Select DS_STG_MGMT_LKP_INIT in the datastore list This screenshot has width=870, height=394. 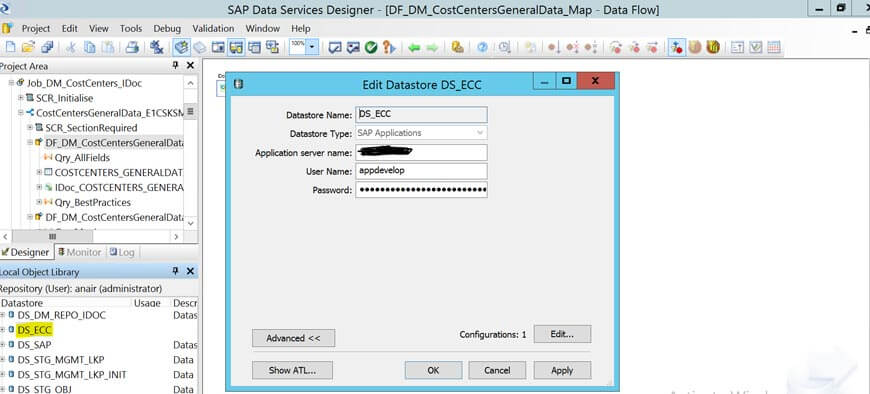pos(72,375)
